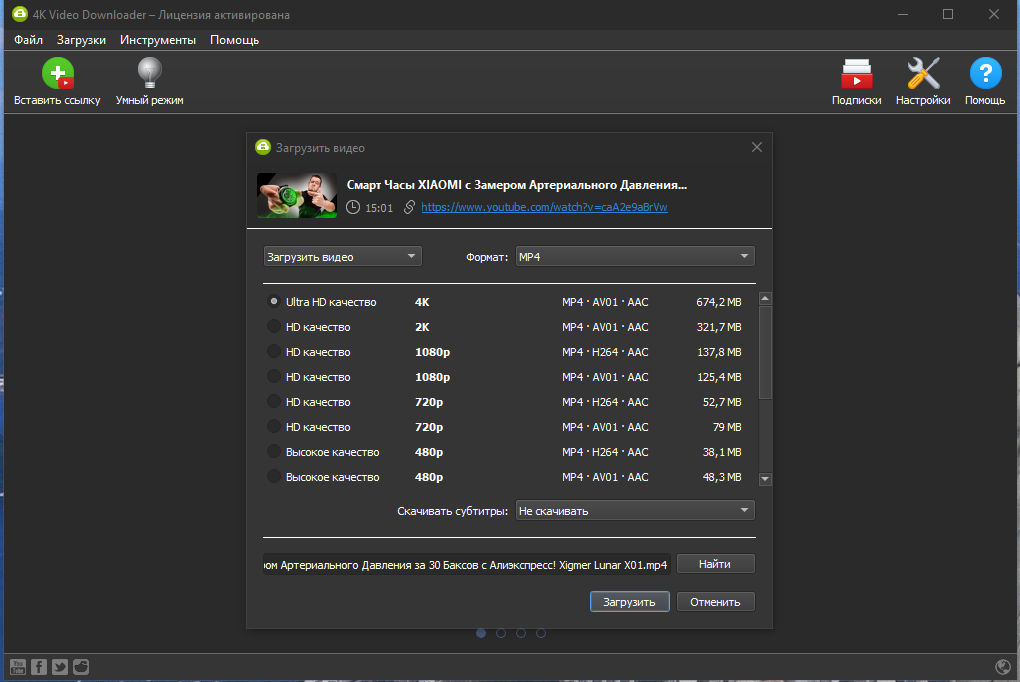This screenshot has height=682, width=1020.
Task: Click the globe icon in bottom-right corner
Action: tap(1003, 667)
